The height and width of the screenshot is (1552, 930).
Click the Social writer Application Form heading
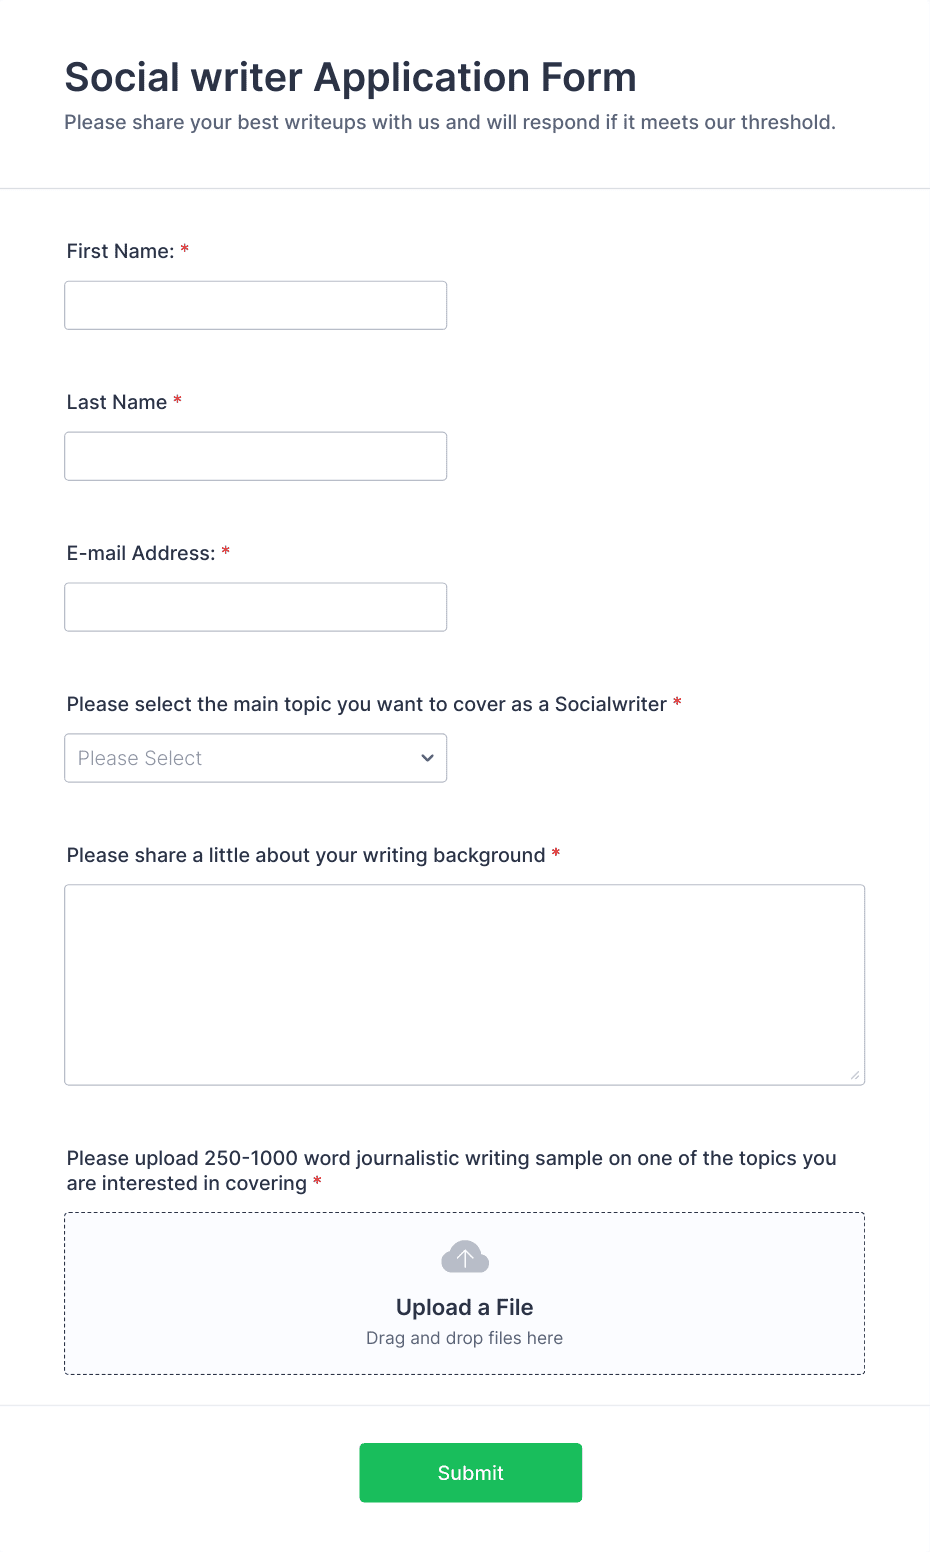(x=351, y=77)
